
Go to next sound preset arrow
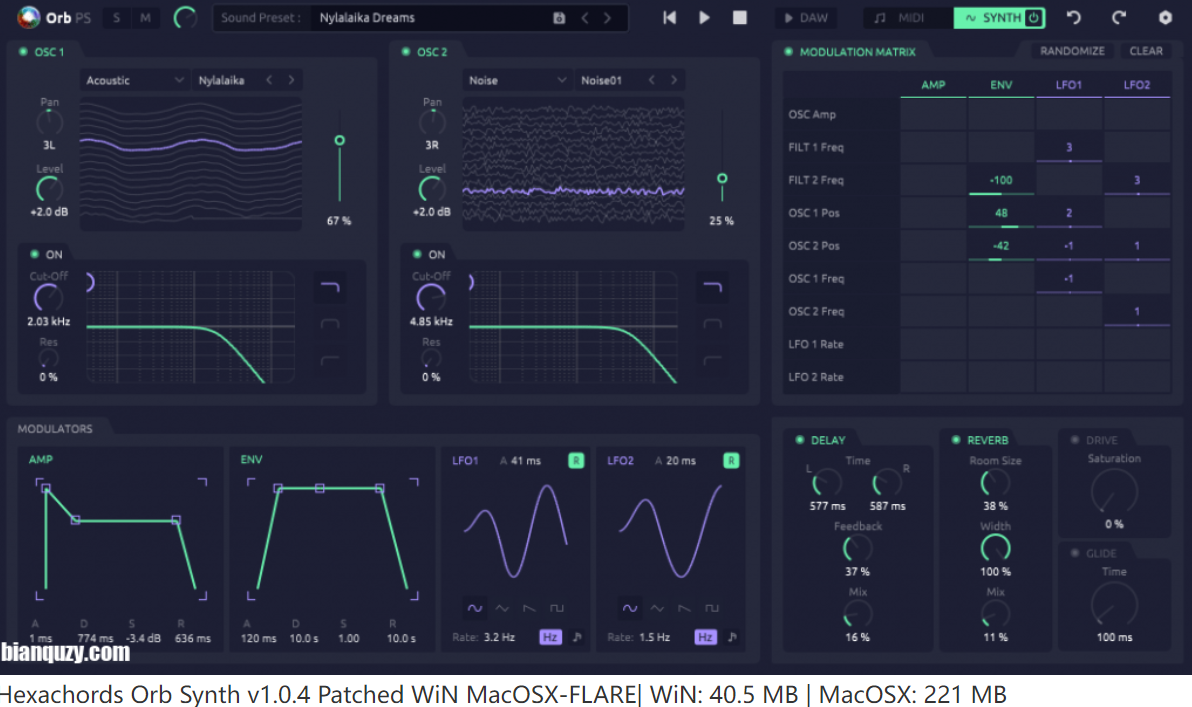click(x=607, y=18)
